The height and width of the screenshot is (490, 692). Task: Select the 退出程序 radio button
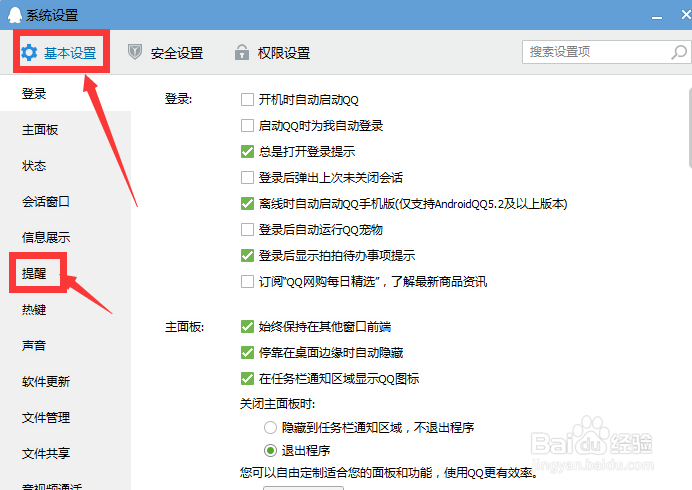click(x=270, y=450)
